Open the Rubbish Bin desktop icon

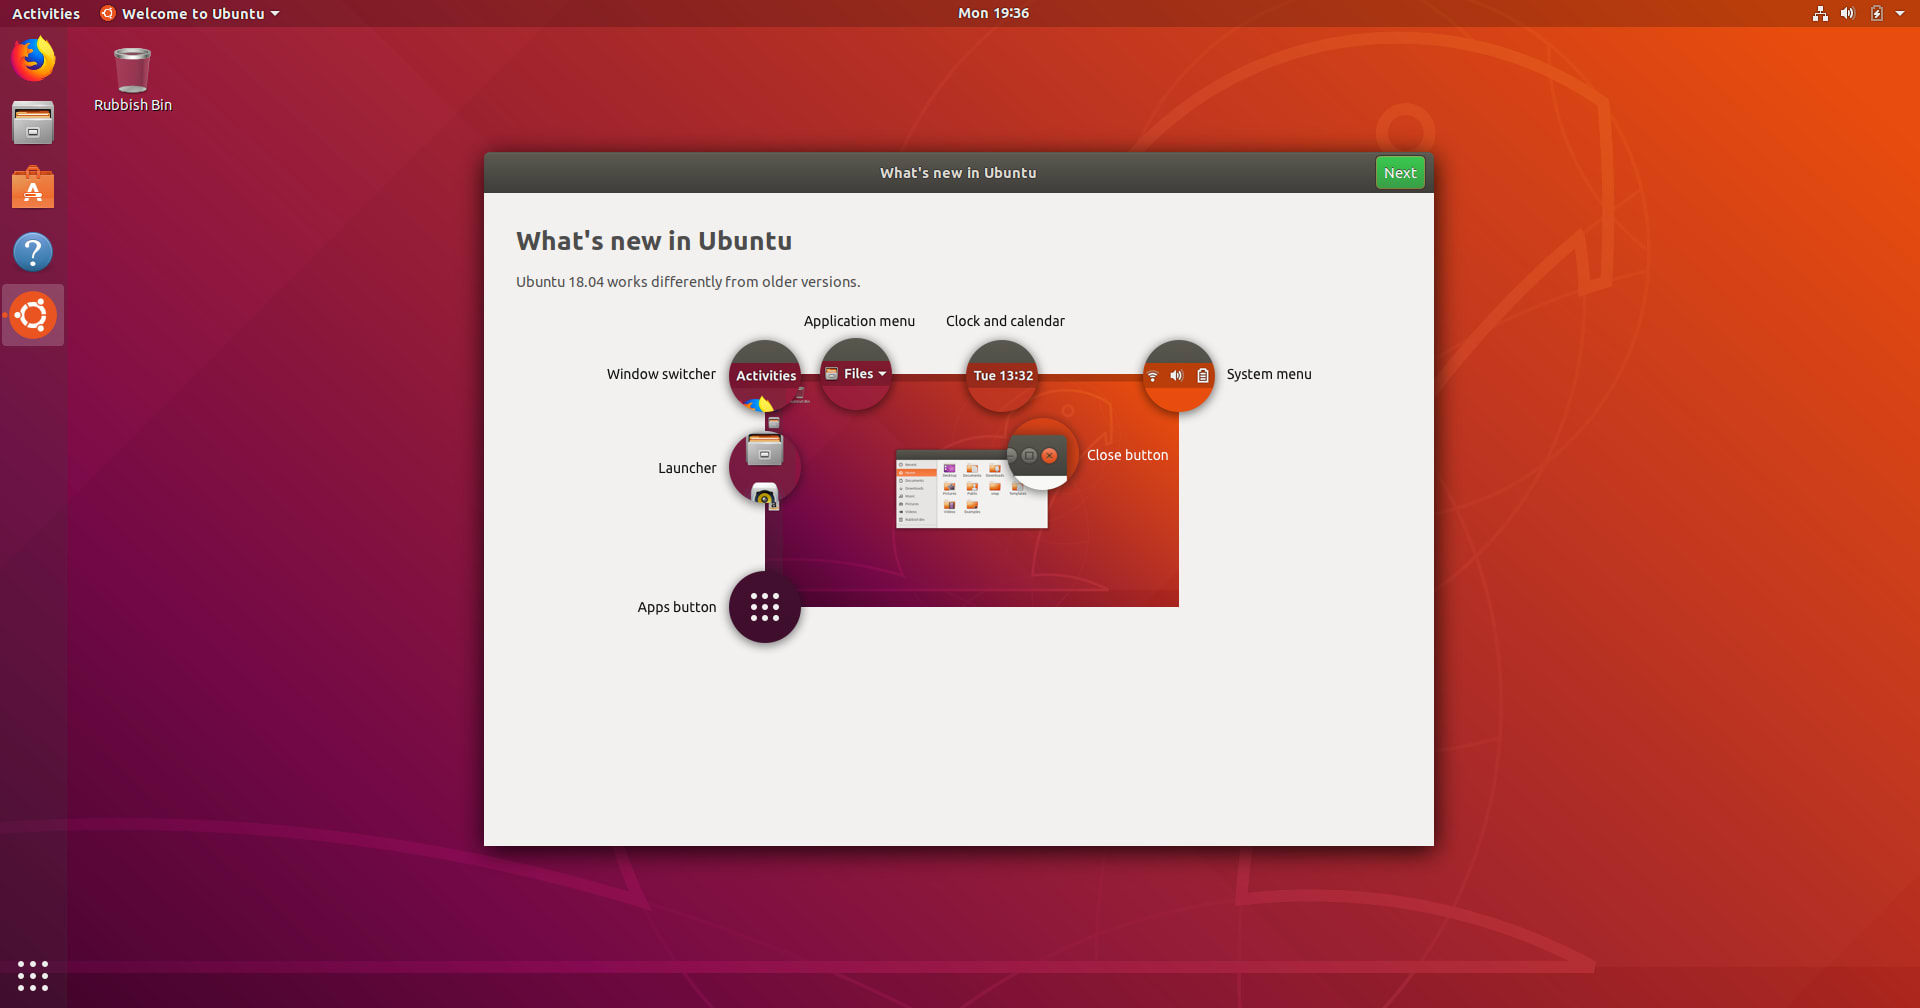[132, 80]
